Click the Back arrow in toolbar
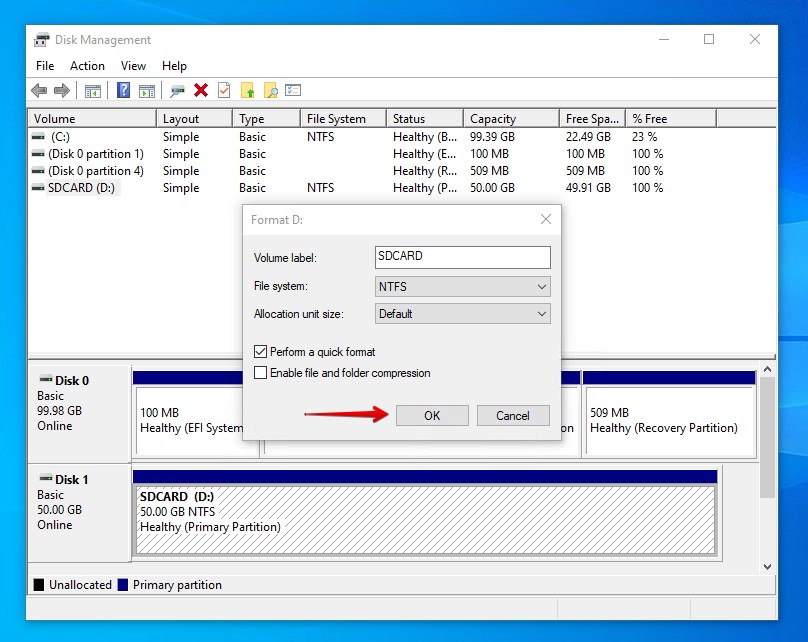Image resolution: width=808 pixels, height=642 pixels. (x=39, y=91)
